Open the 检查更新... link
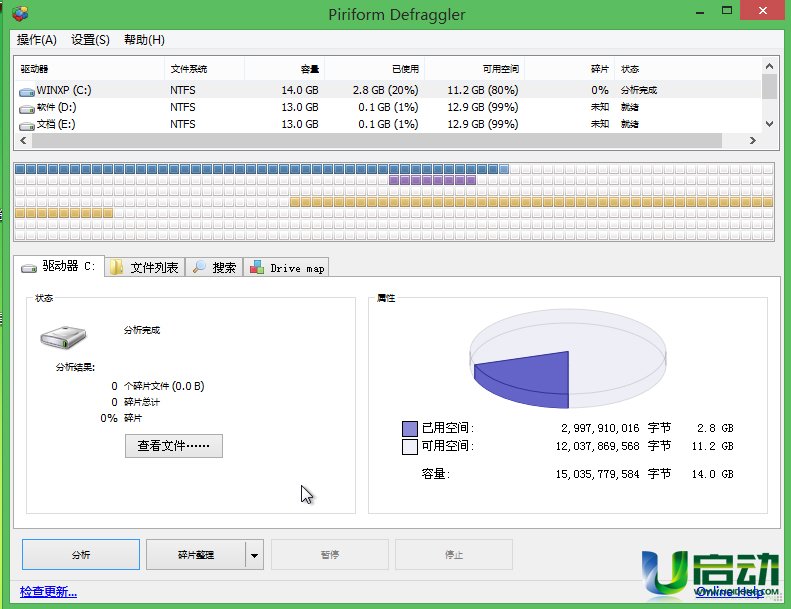This screenshot has width=791, height=609. point(48,591)
